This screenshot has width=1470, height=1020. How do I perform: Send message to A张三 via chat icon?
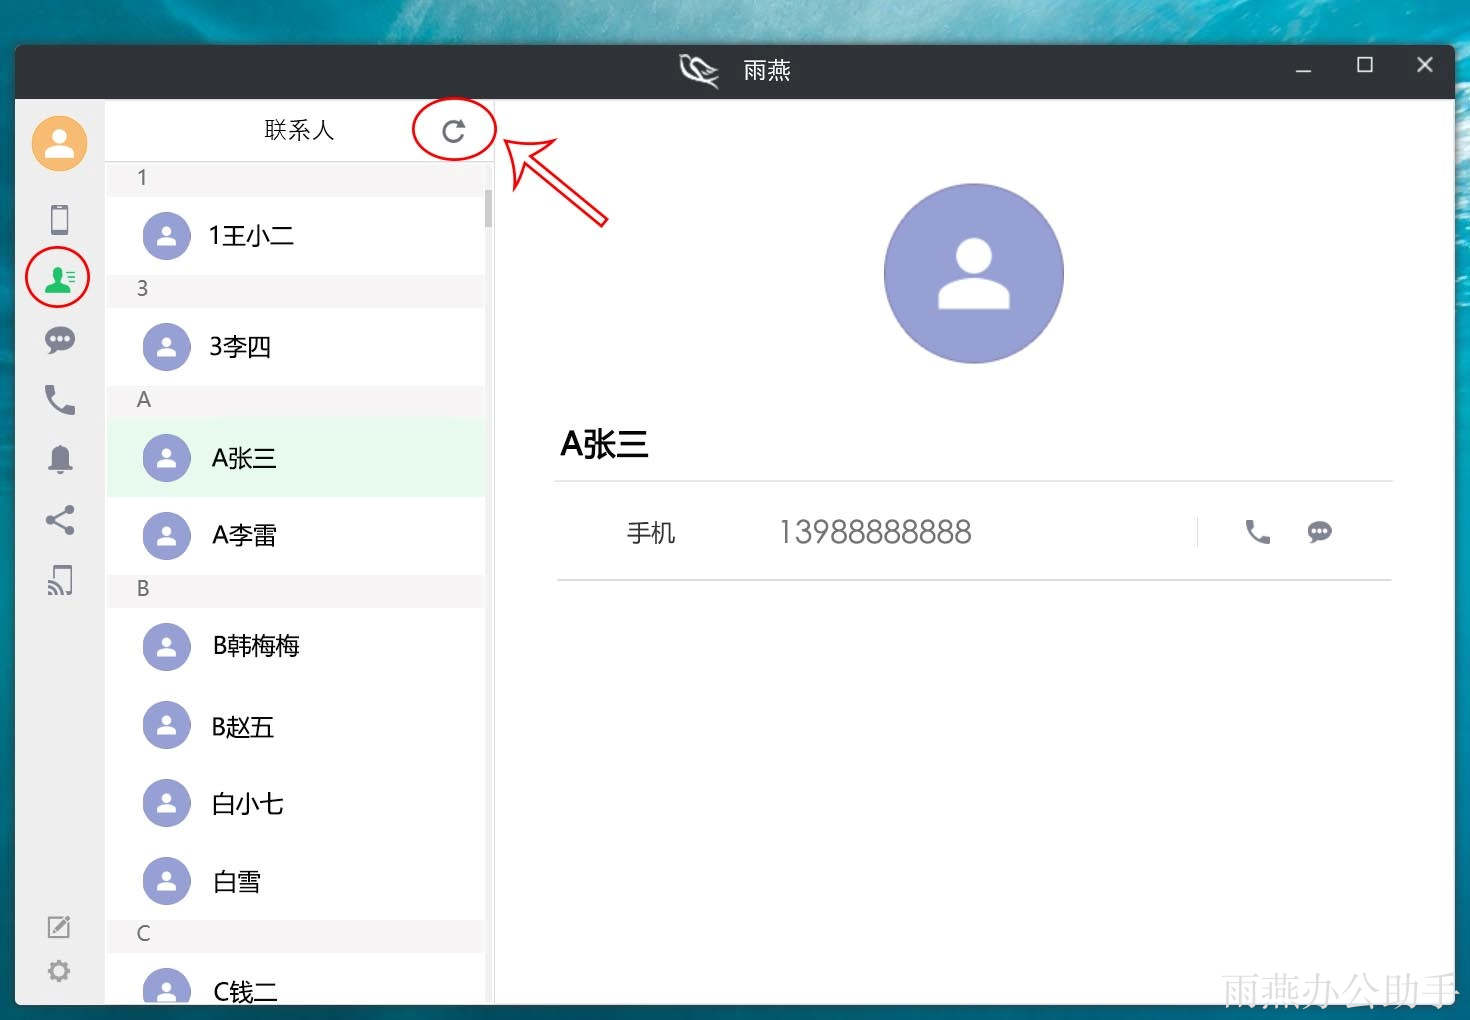[x=1319, y=532]
